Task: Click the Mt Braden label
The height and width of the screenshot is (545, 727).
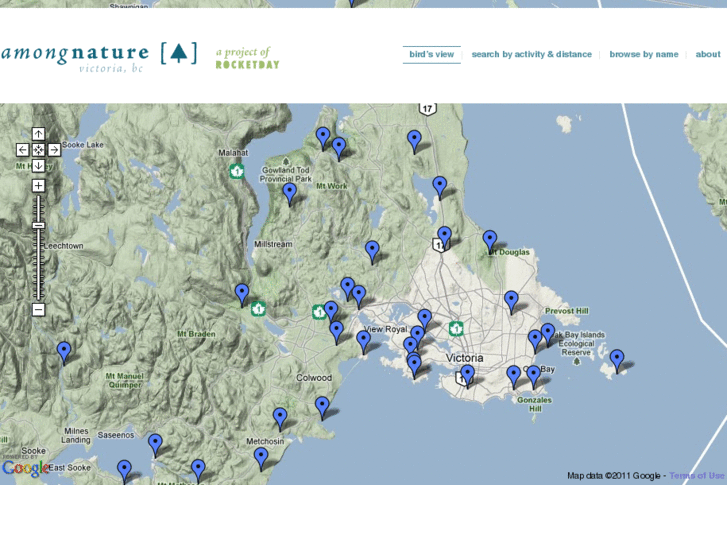Action: (x=196, y=334)
